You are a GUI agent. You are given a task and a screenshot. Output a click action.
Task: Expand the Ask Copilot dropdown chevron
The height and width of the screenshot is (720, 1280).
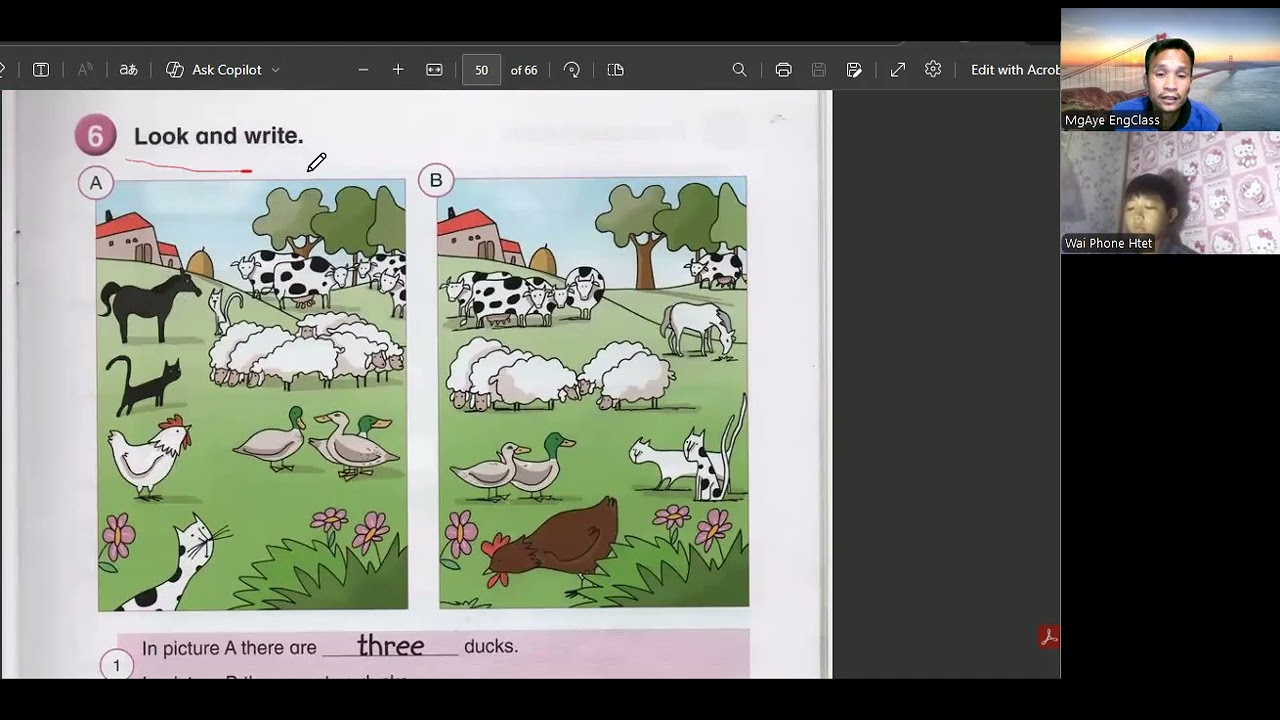click(275, 70)
